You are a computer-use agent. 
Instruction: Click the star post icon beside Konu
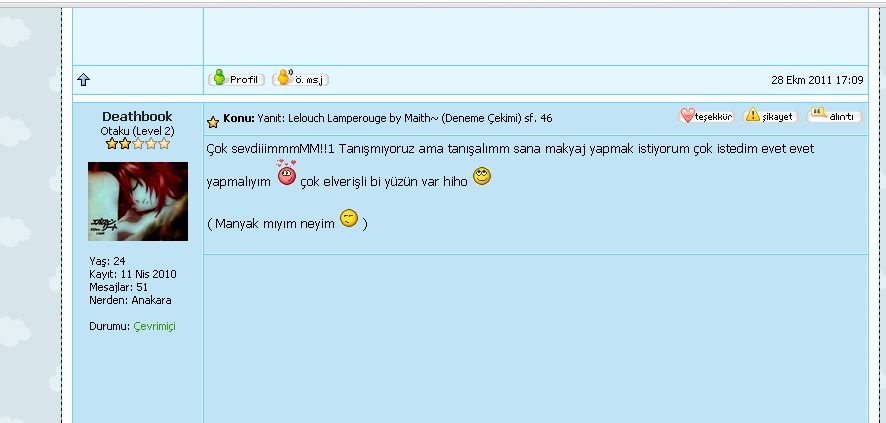pos(213,122)
